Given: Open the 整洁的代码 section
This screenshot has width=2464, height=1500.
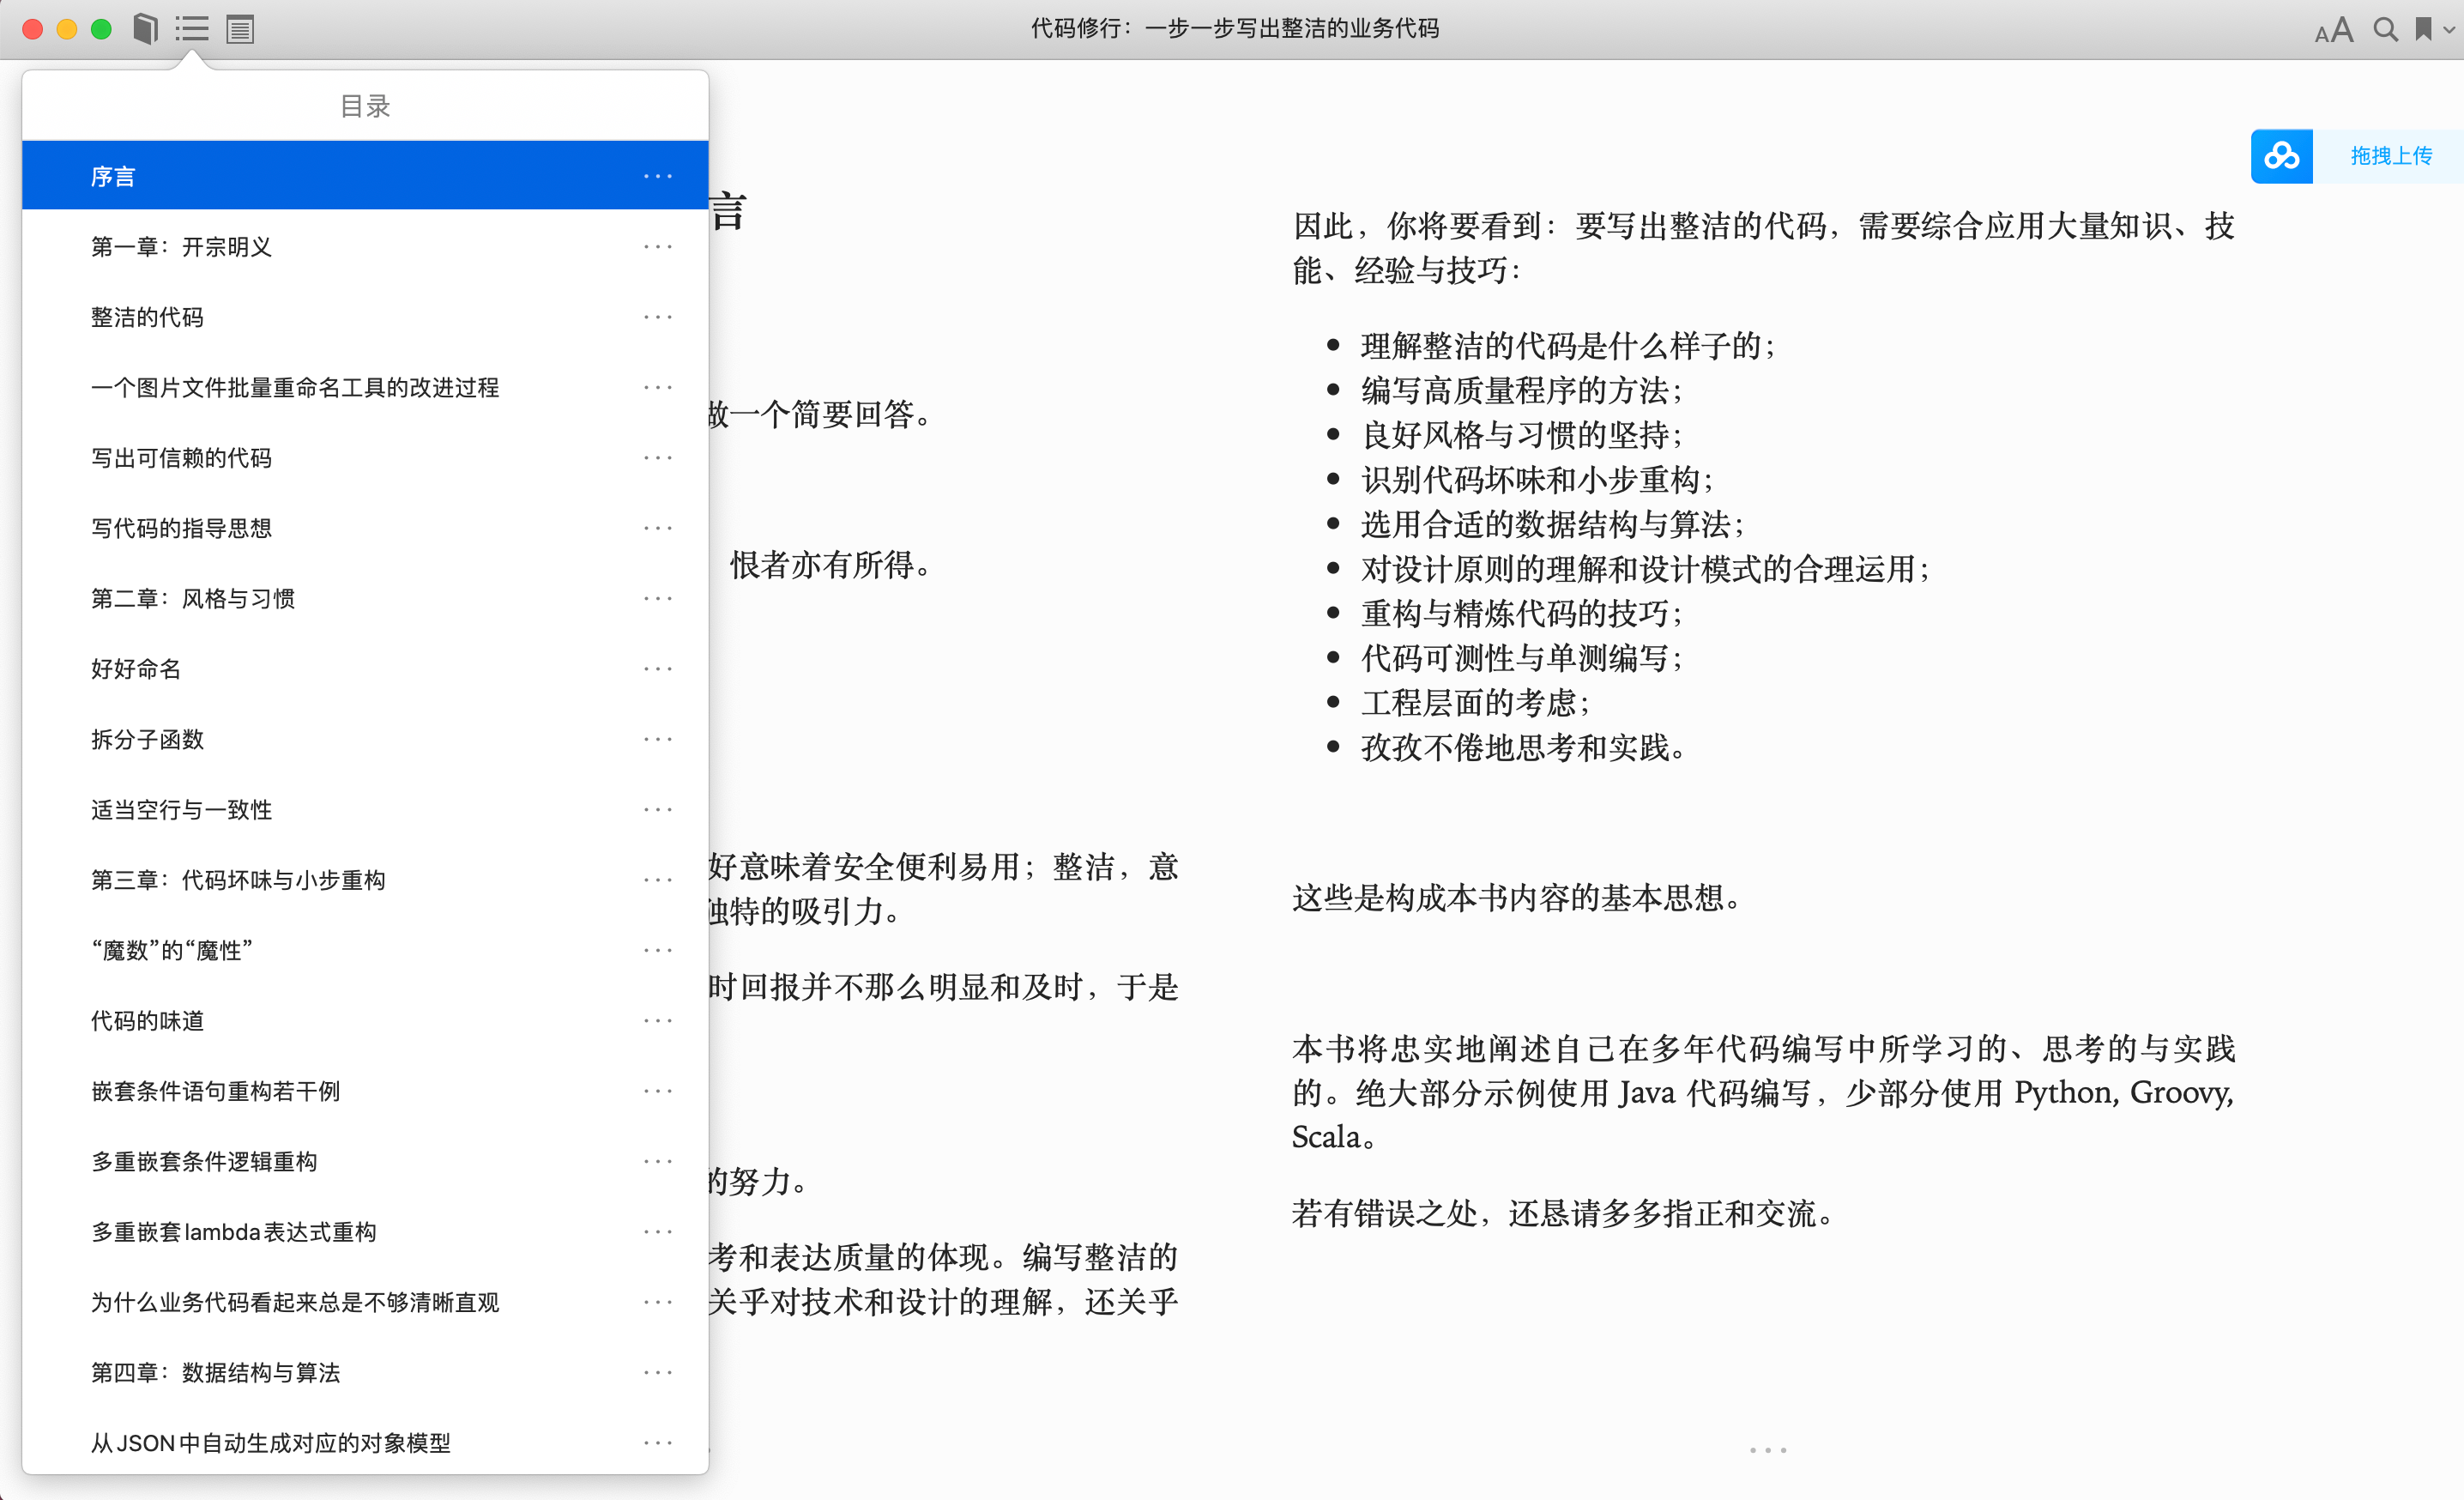Looking at the screenshot, I should (x=365, y=317).
